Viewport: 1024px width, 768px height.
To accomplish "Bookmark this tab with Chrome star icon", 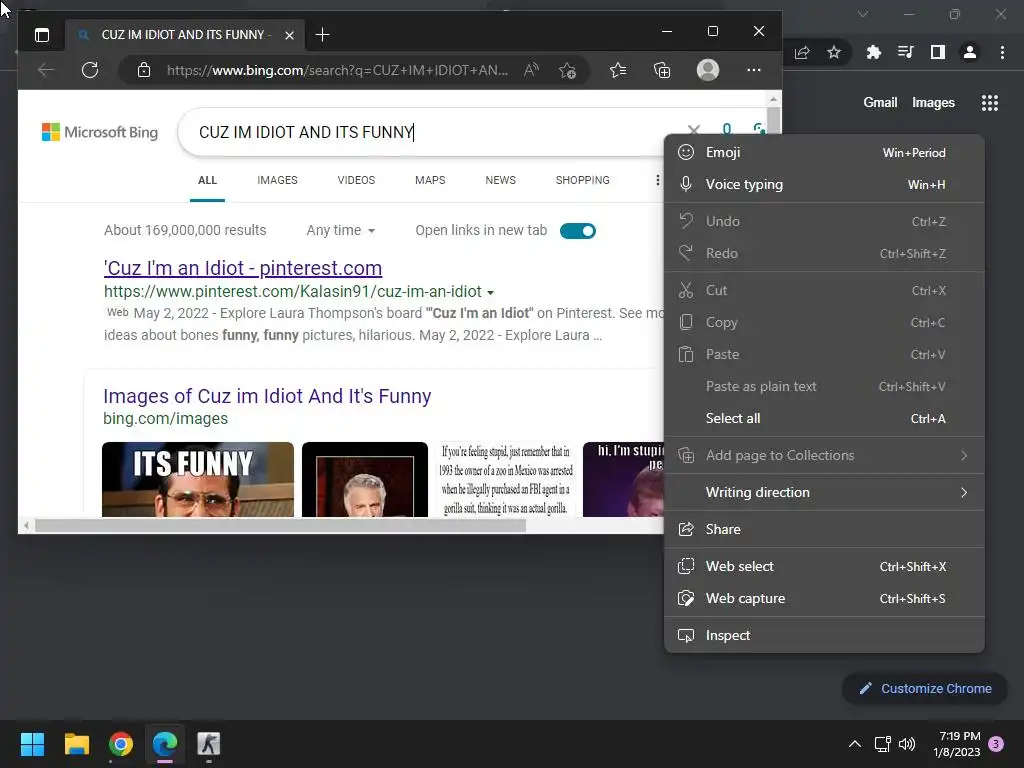I will (834, 52).
